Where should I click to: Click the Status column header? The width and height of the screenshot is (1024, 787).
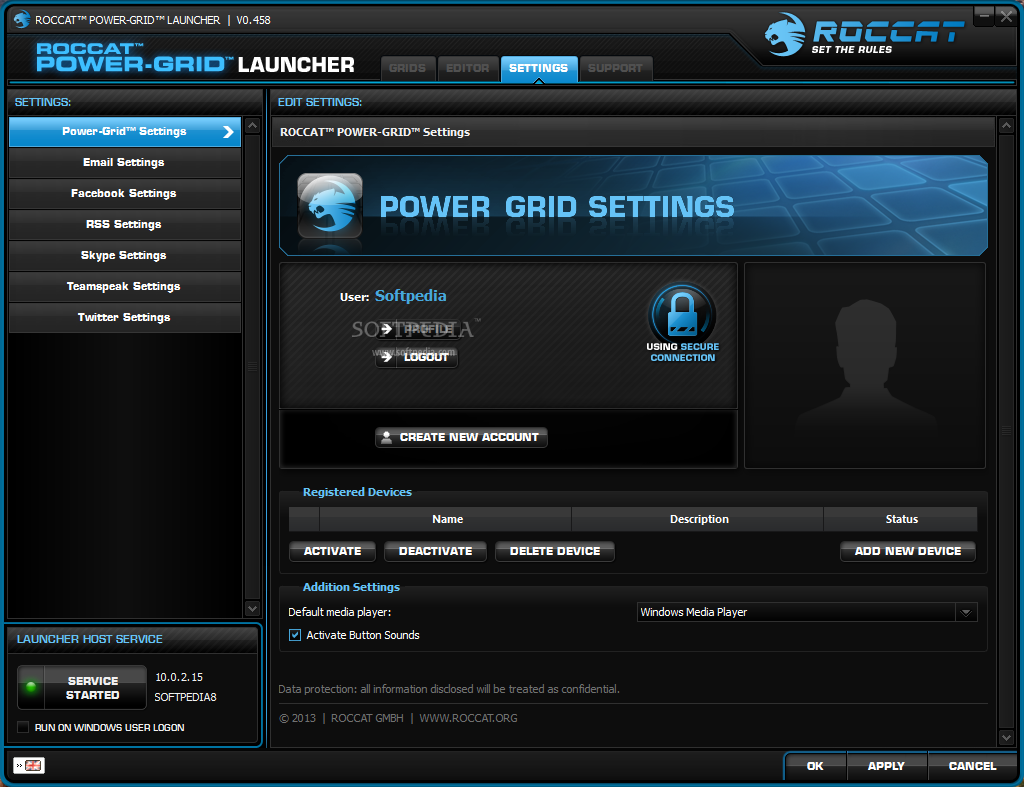pyautogui.click(x=901, y=519)
